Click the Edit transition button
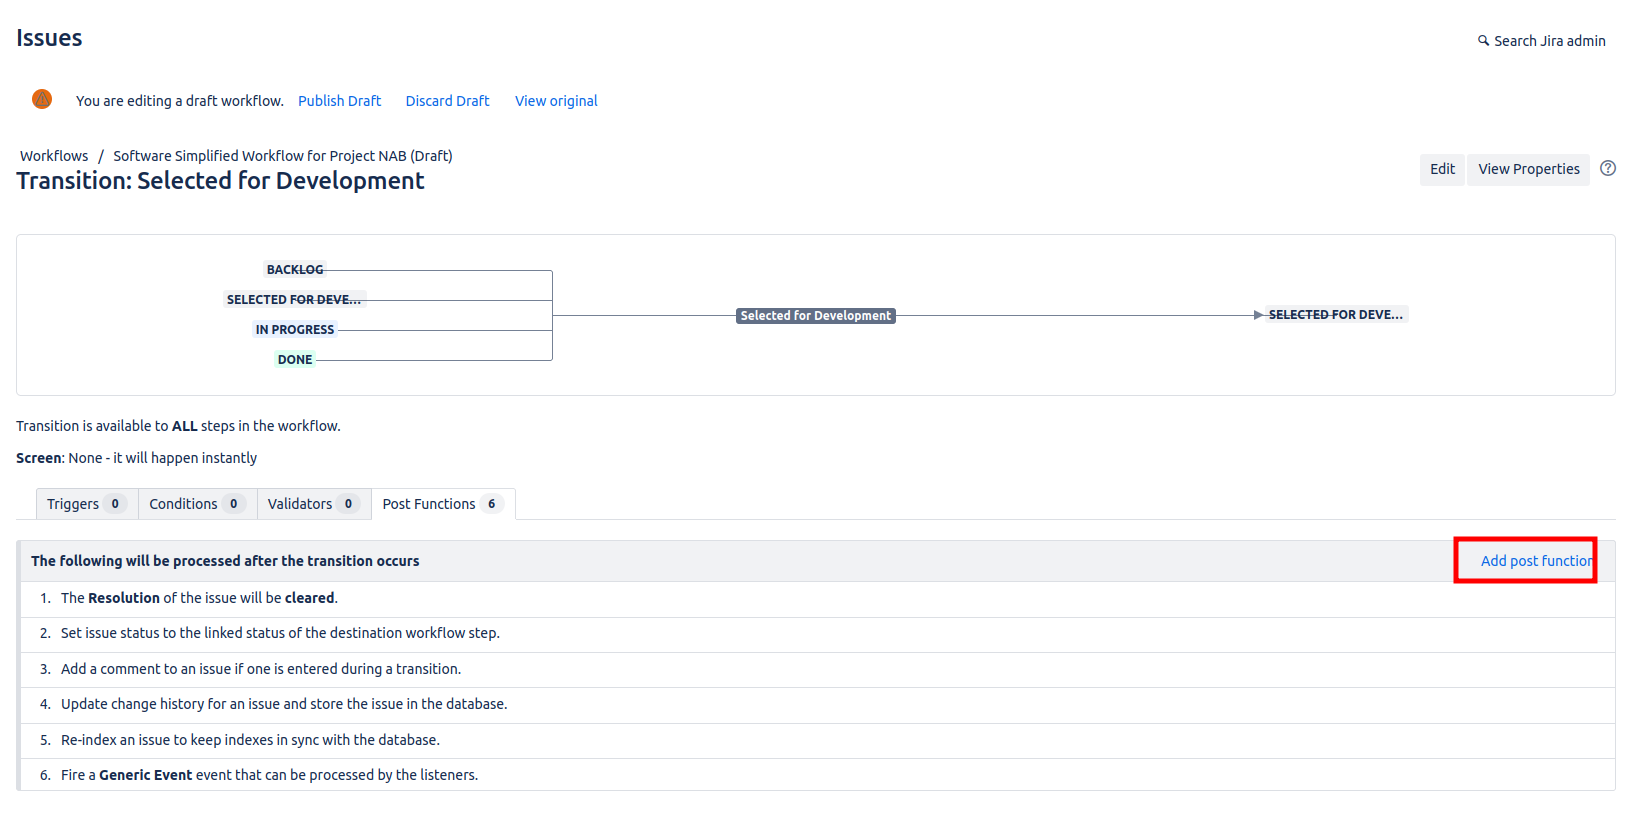The width and height of the screenshot is (1633, 836). coord(1442,169)
